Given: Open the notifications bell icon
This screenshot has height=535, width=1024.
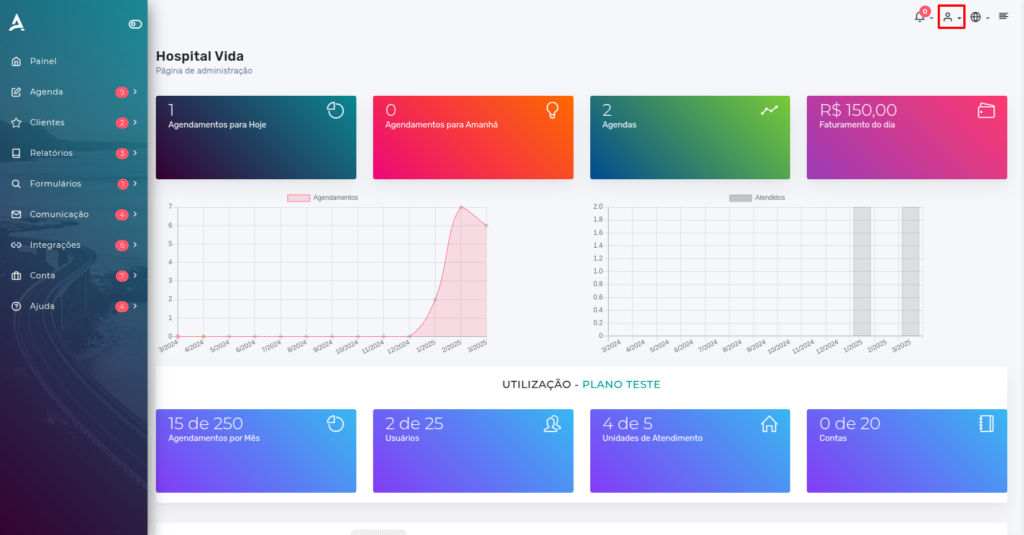Looking at the screenshot, I should click(920, 17).
